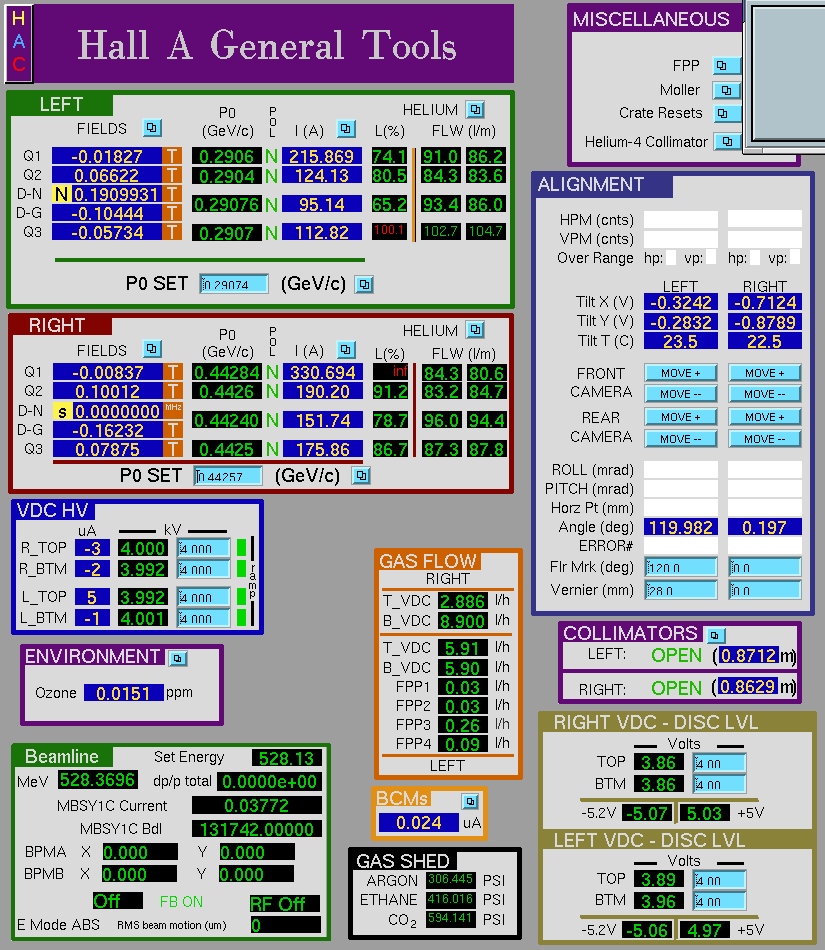
Task: Click the related display icon beside LEFT P0 SET
Action: coord(364,284)
